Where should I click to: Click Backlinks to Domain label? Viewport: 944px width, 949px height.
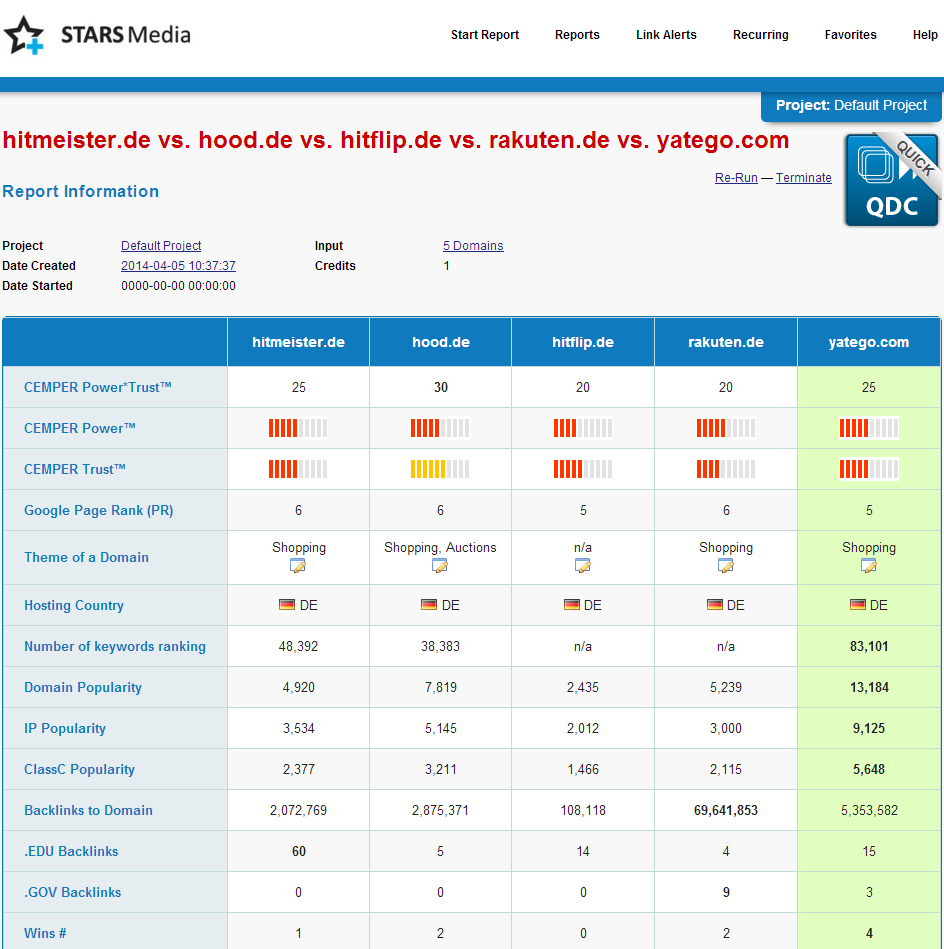coord(88,810)
